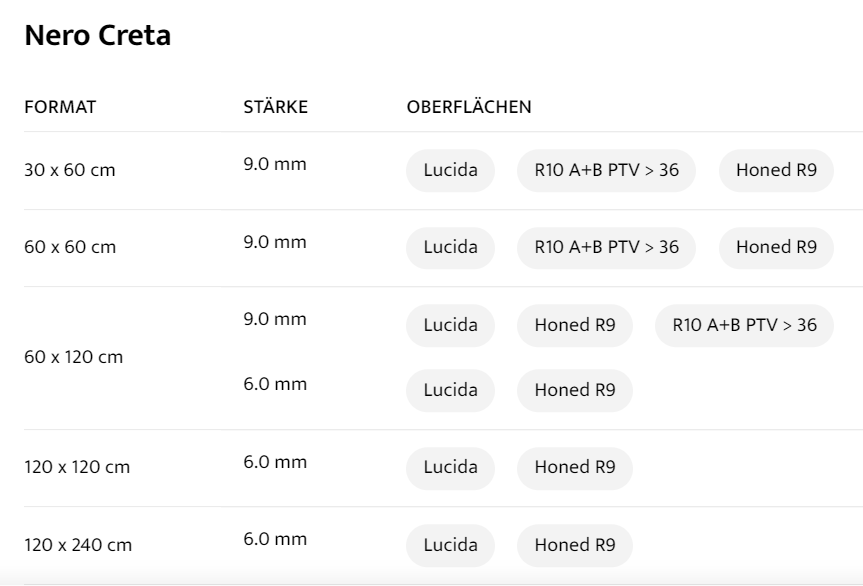Viewport: 863px width, 586px height.
Task: Select Honed R9 for 60 x 120 cm 9.0 mm
Action: (574, 325)
